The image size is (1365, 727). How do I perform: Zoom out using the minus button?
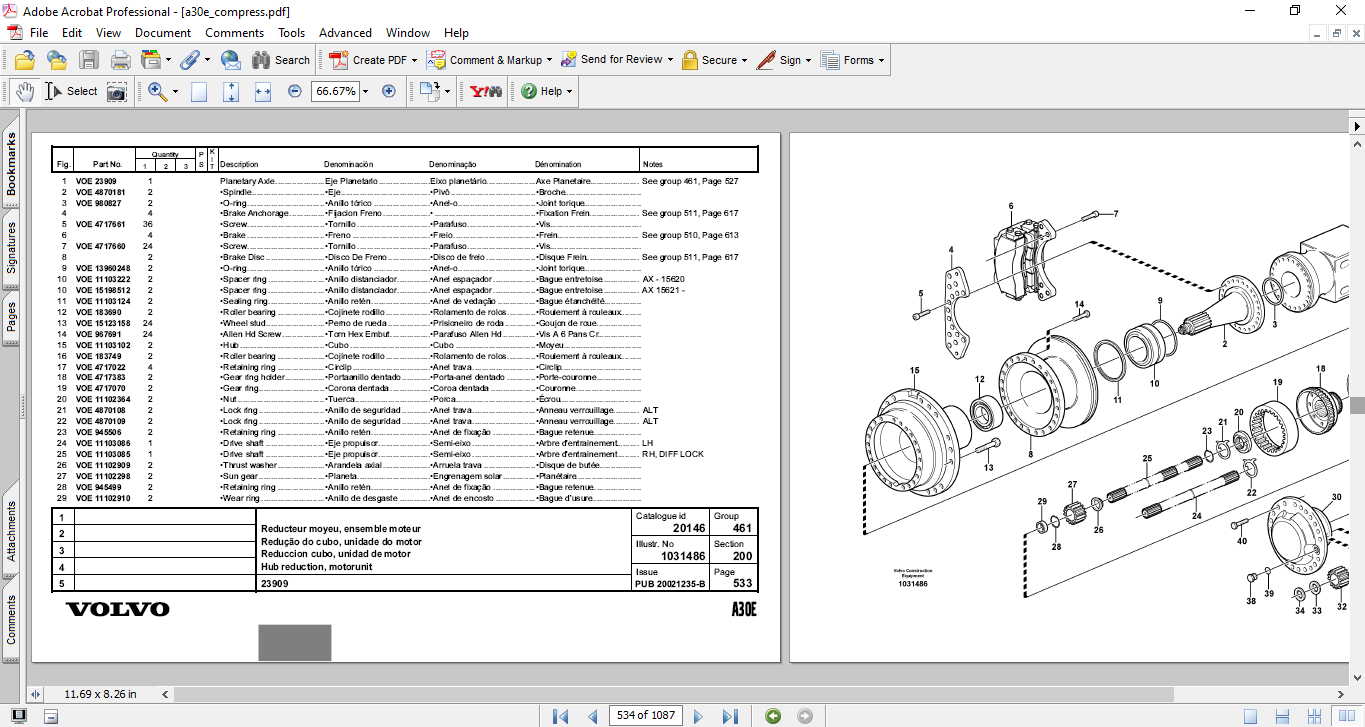[x=295, y=91]
